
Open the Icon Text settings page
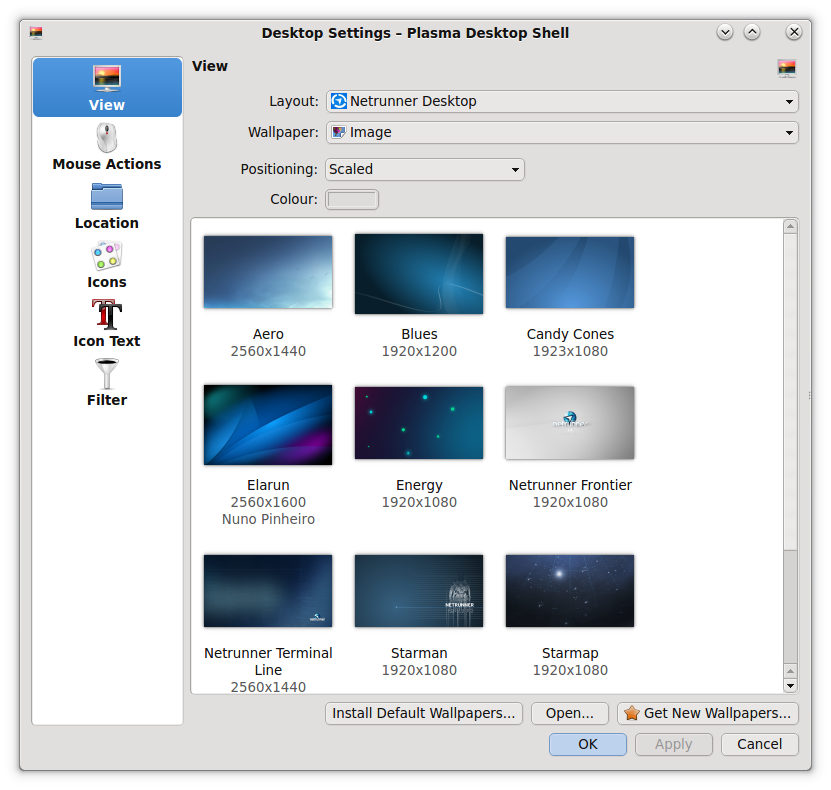(107, 324)
